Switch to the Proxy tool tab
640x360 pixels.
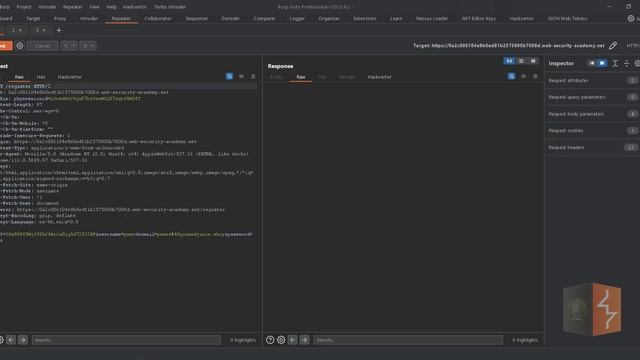[60, 19]
